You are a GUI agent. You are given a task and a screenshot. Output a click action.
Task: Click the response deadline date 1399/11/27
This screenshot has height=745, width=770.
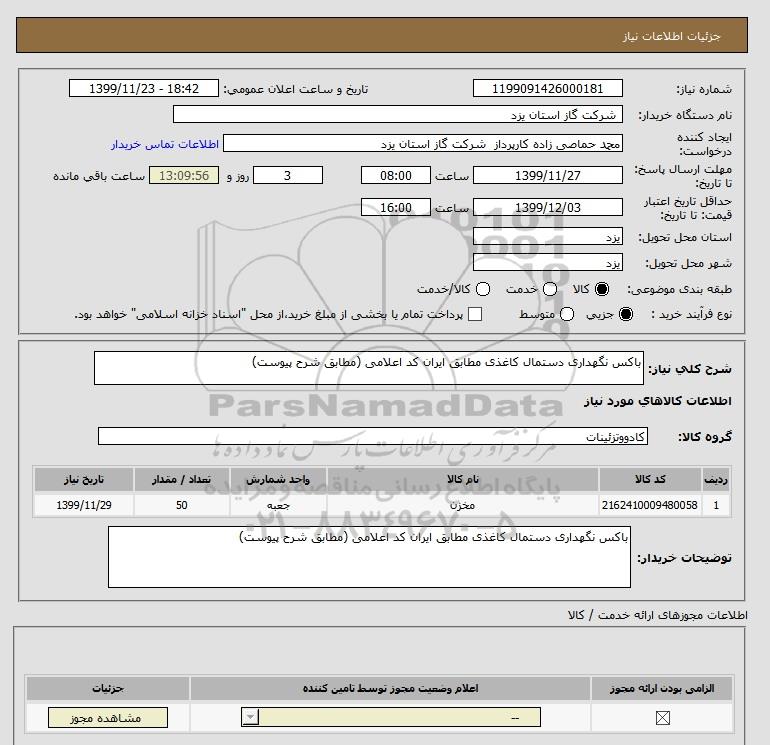548,175
